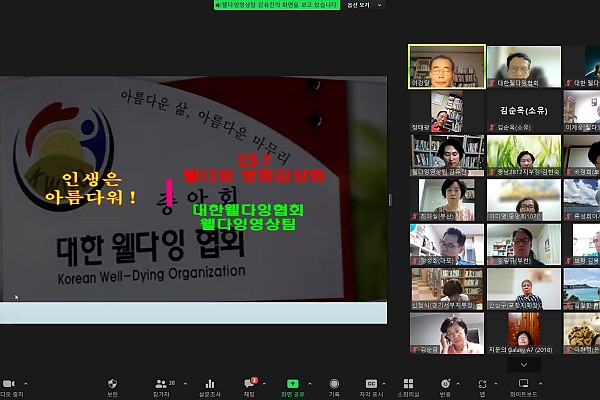Select the cookies picture participant tile
Viewport: 600px width, 400px height.
point(582,333)
